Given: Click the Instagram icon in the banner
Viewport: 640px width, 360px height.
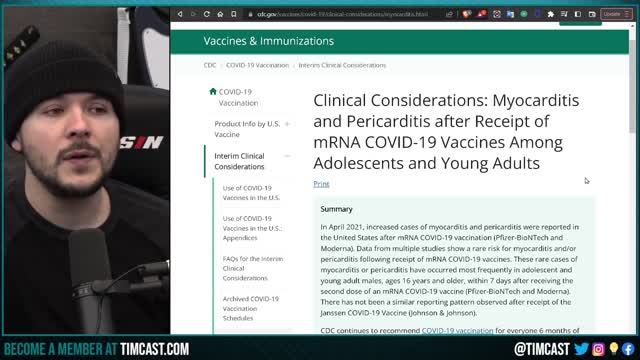Looking at the screenshot, I should coord(598,349).
